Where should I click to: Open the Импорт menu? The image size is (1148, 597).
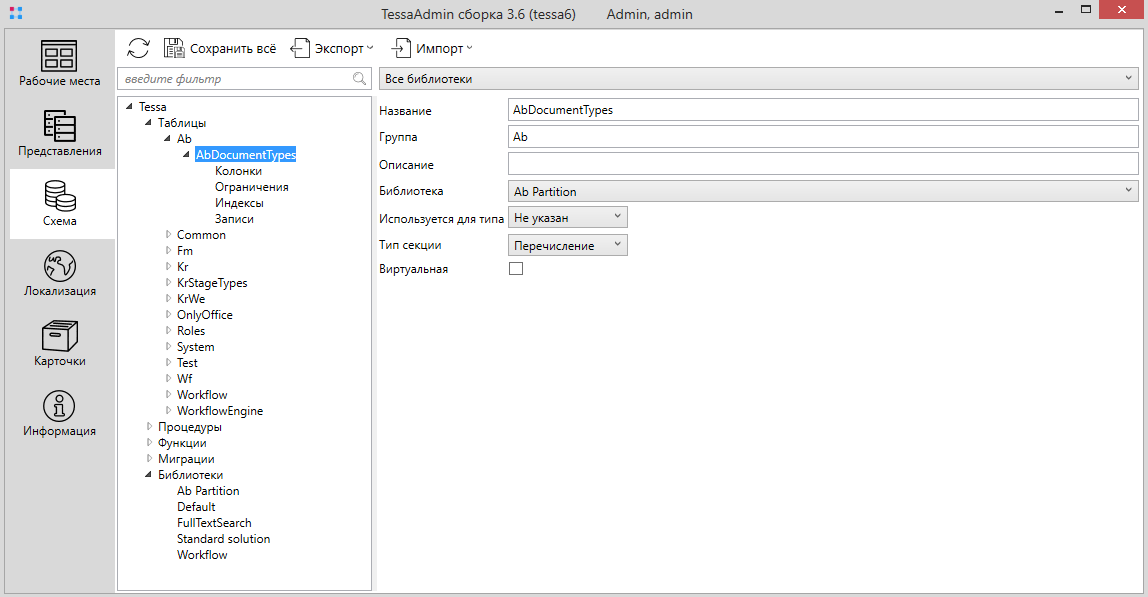[432, 48]
